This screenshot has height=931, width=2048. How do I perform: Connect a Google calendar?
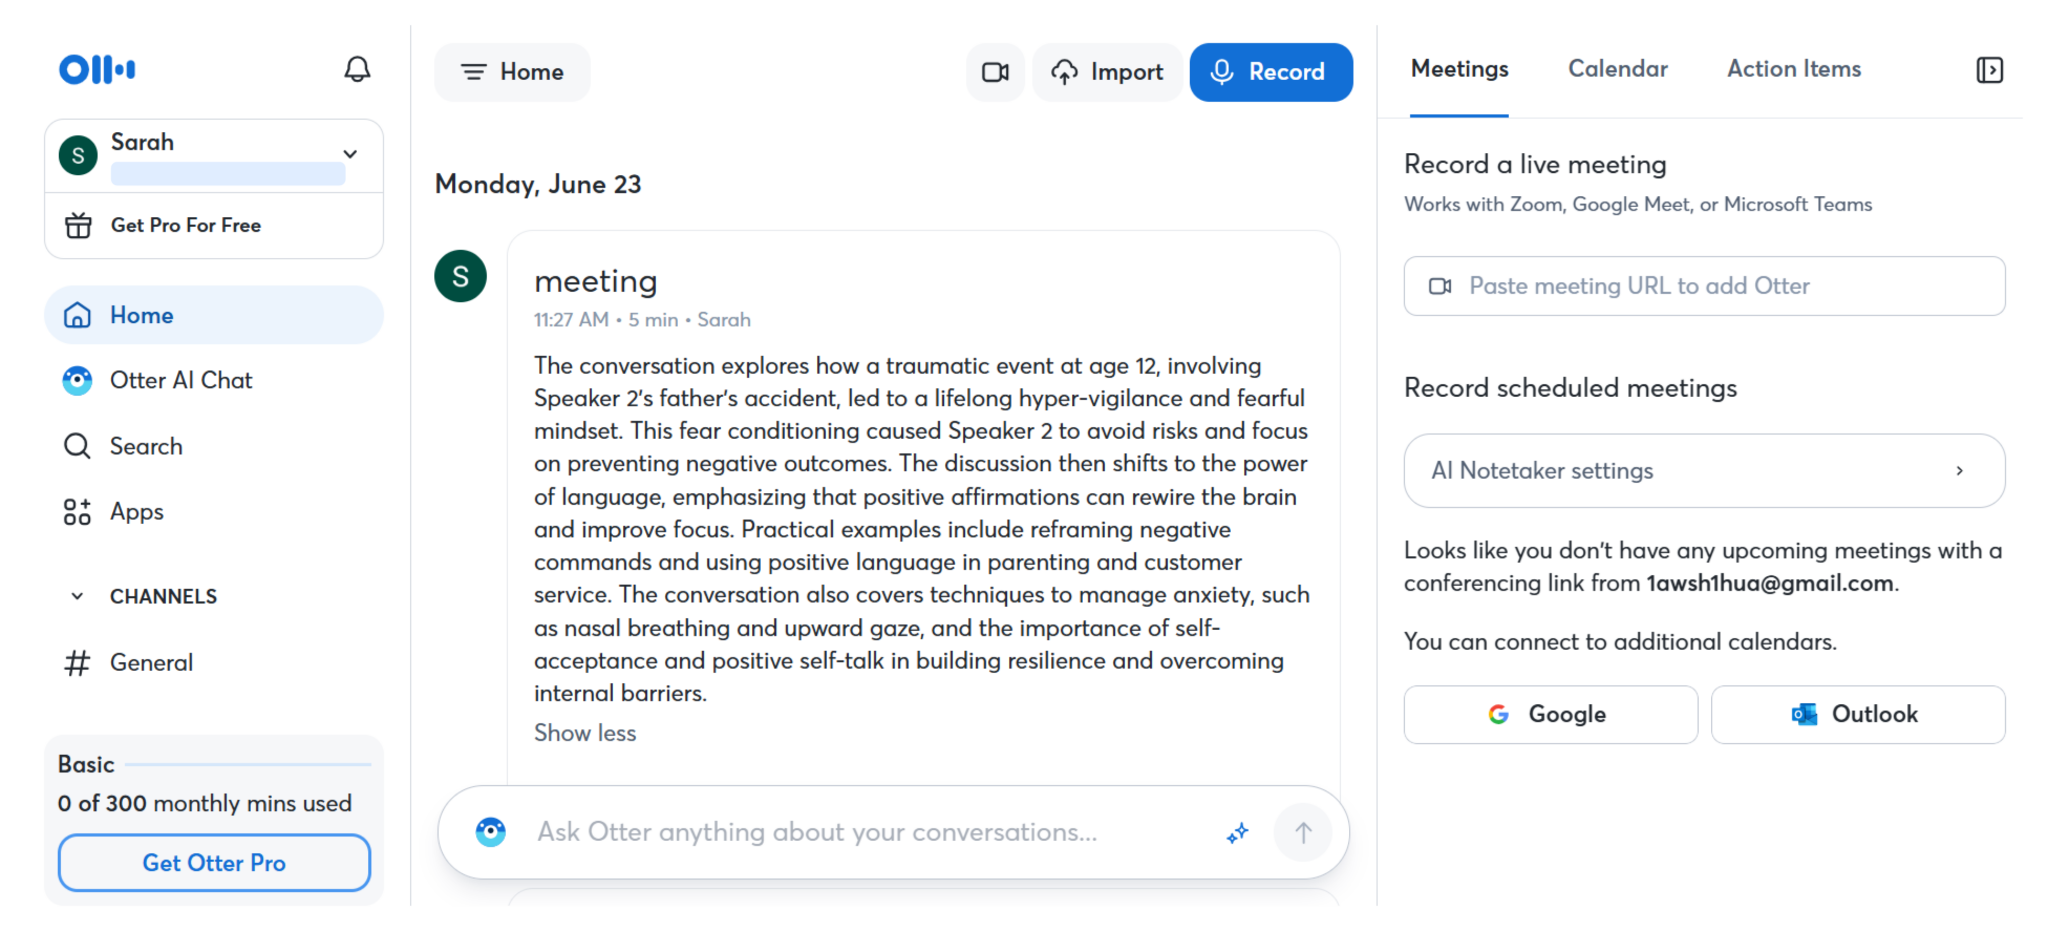click(x=1549, y=714)
